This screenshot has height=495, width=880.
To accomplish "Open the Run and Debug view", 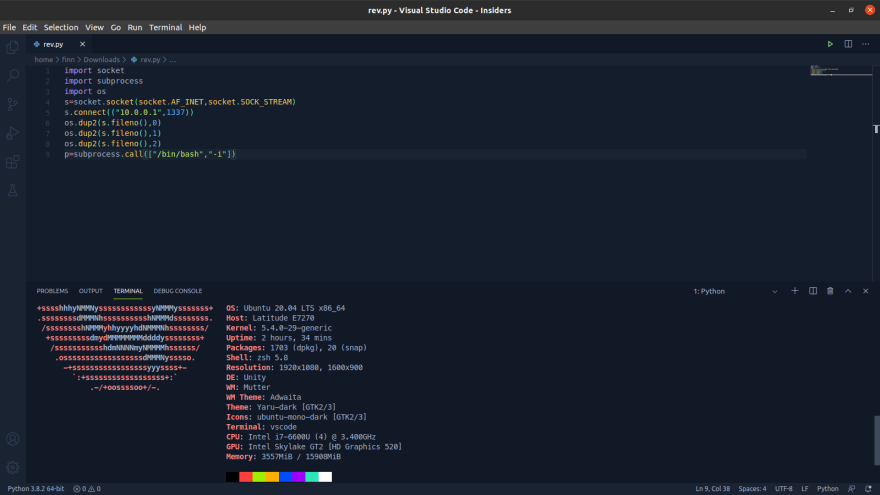I will point(12,133).
